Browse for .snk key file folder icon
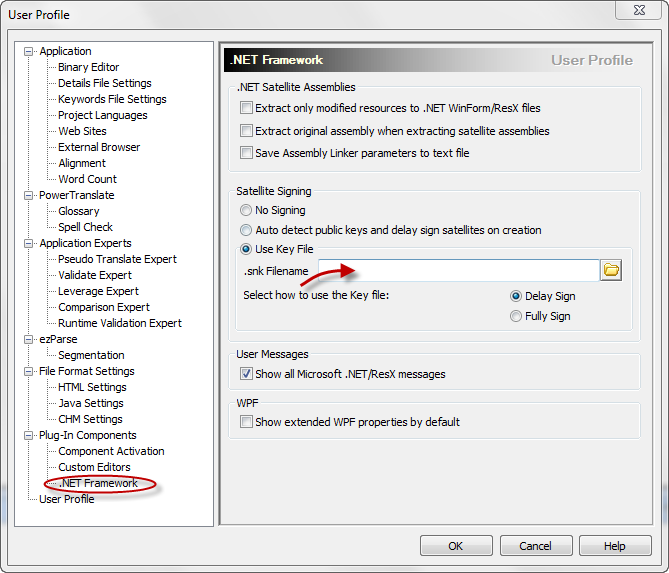 (611, 270)
